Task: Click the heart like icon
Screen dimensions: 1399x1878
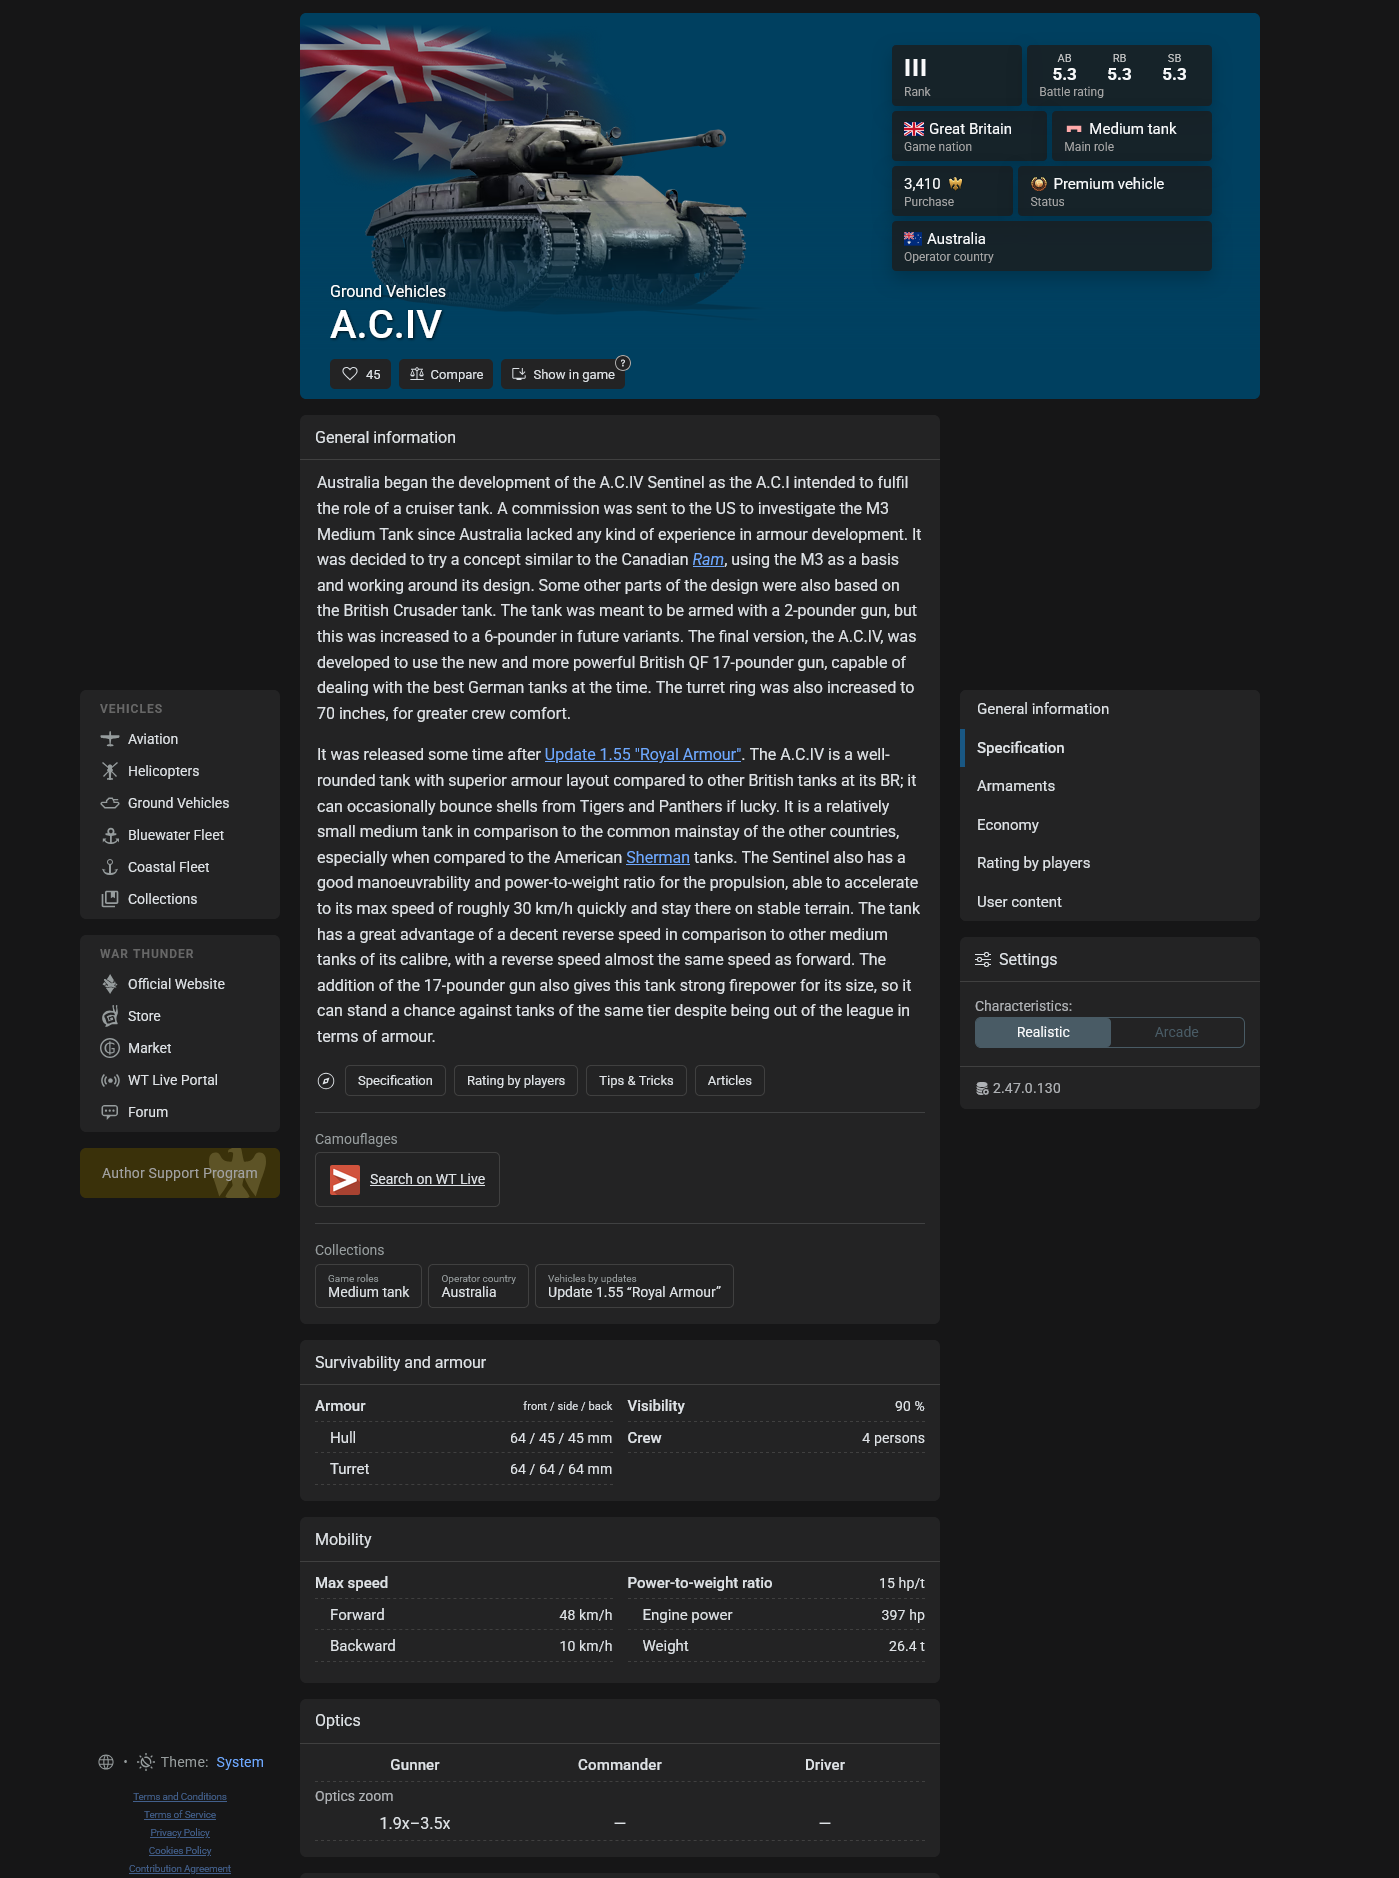Action: 350,374
